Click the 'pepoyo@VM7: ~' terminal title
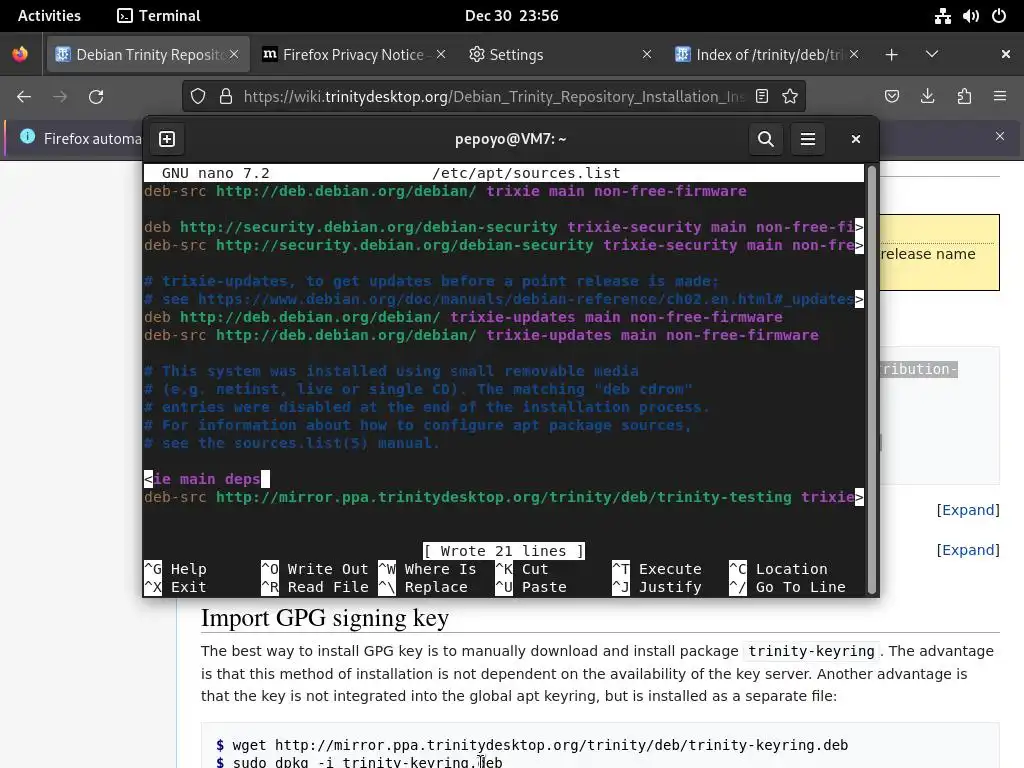Image resolution: width=1024 pixels, height=768 pixels. coord(511,139)
